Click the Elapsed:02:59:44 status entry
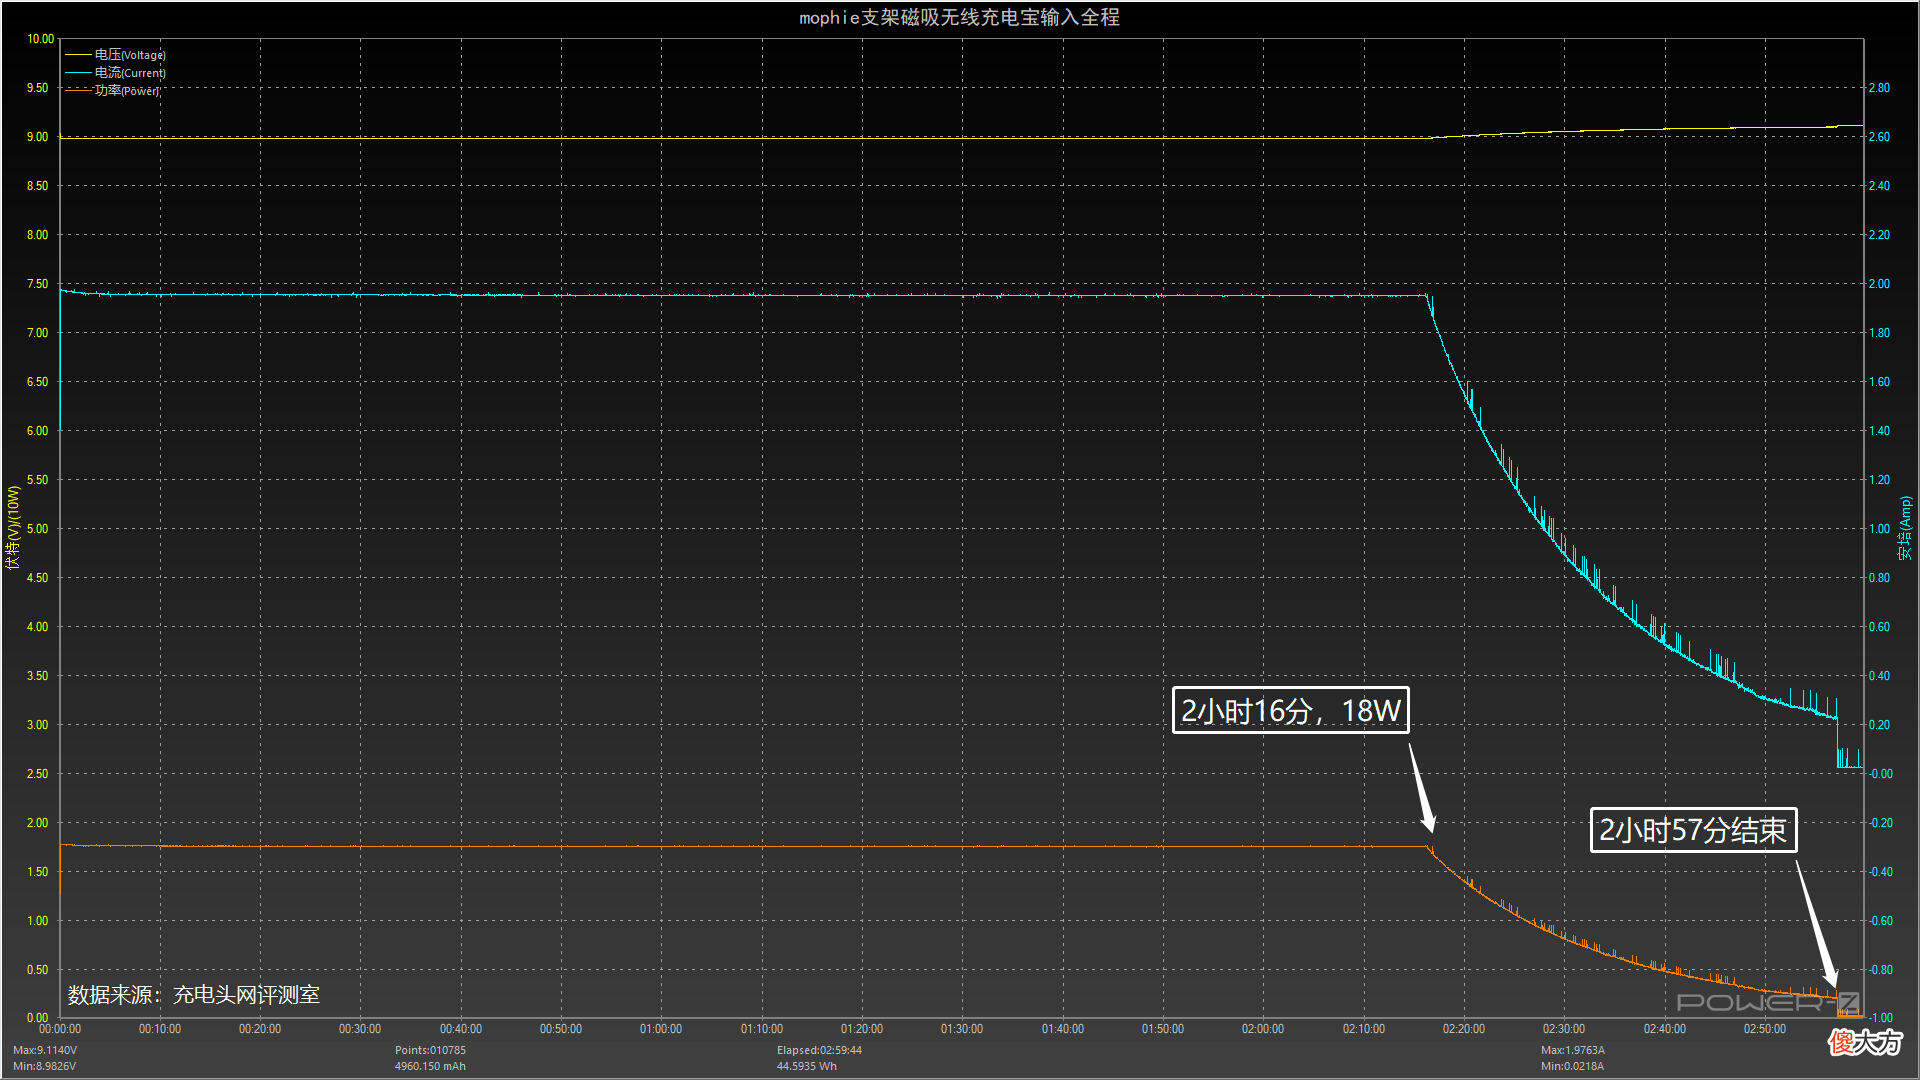Viewport: 1920px width, 1080px height. [x=819, y=1050]
